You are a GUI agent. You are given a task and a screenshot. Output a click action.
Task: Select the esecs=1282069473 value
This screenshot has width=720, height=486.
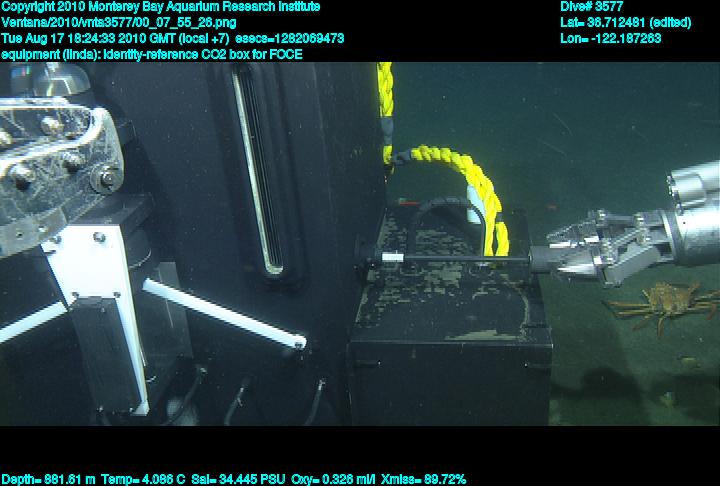pyautogui.click(x=290, y=38)
